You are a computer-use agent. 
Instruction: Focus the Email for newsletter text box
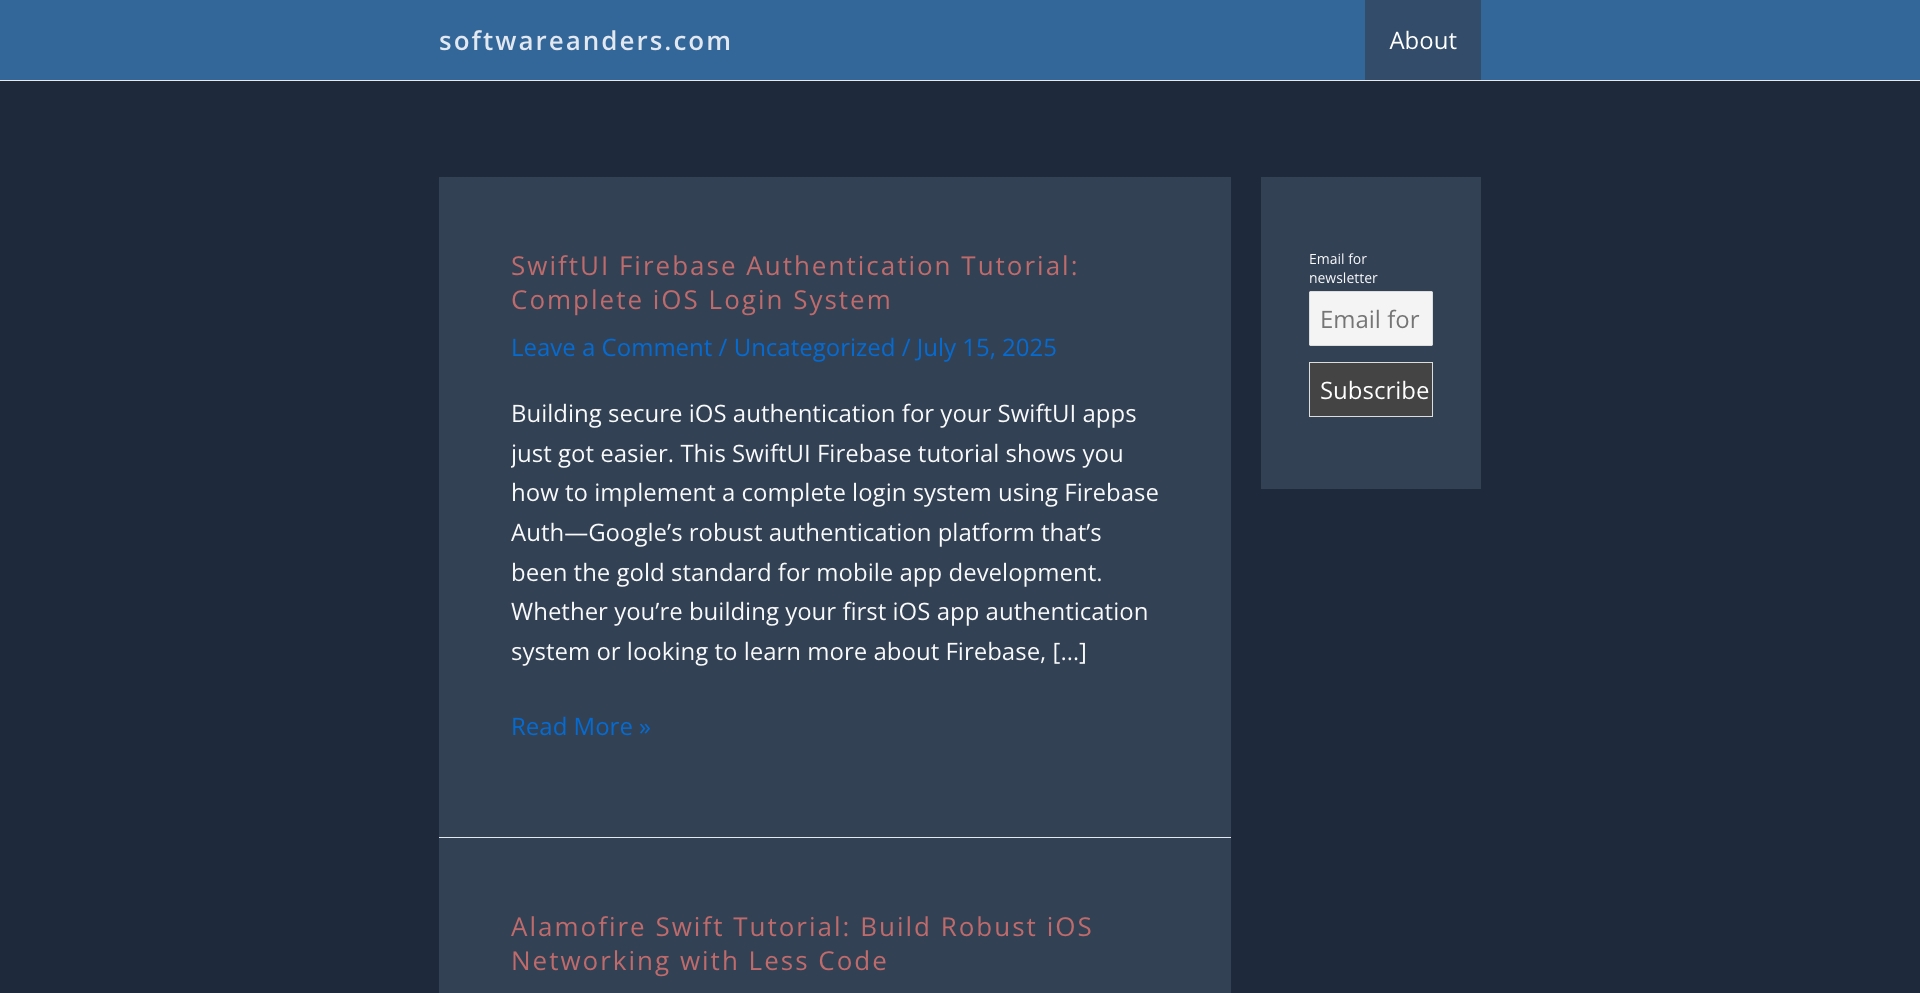click(x=1370, y=318)
